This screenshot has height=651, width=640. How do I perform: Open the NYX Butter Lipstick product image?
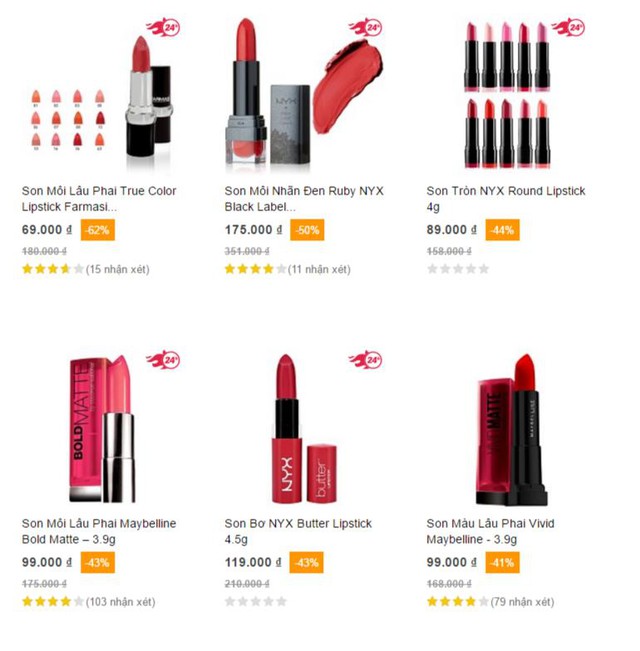(304, 428)
